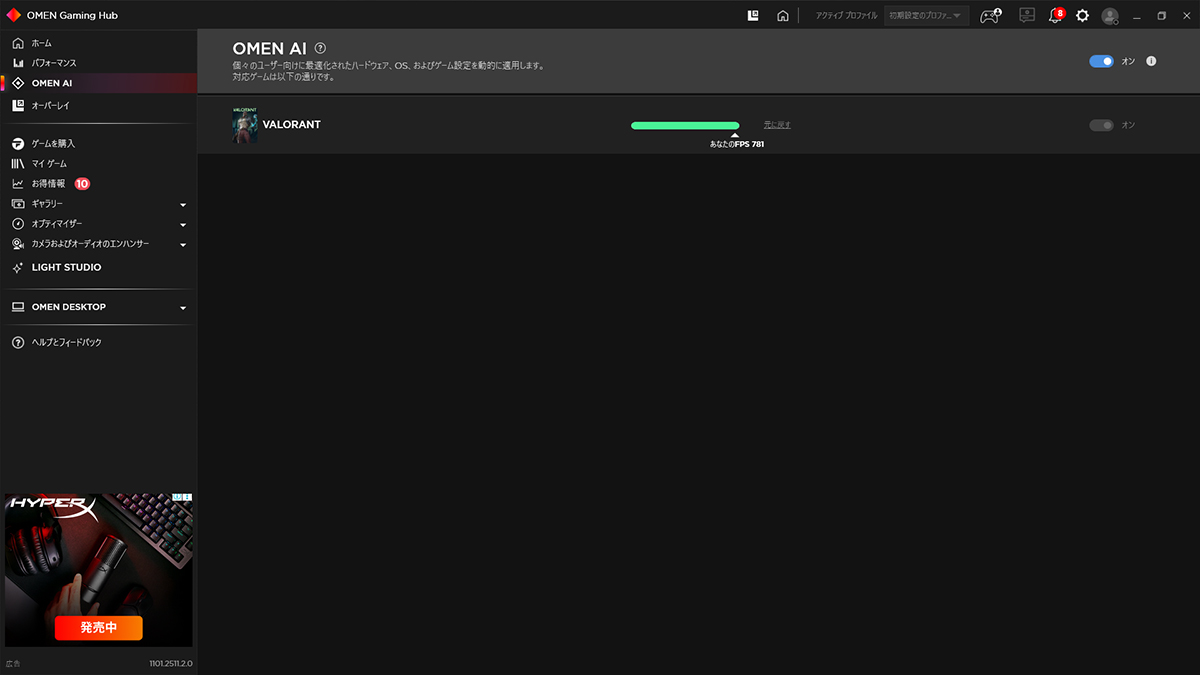This screenshot has height=675, width=1200.
Task: Click the game controller icon in header
Action: (x=989, y=16)
